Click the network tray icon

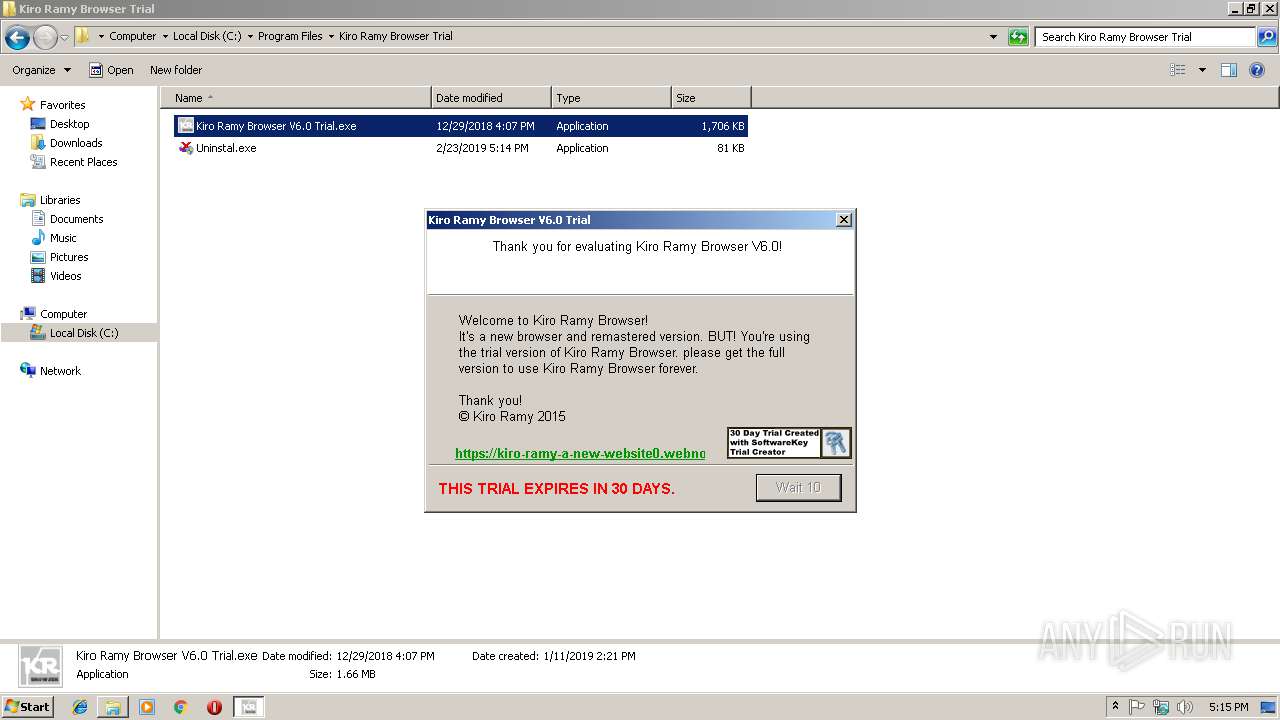coord(1161,707)
